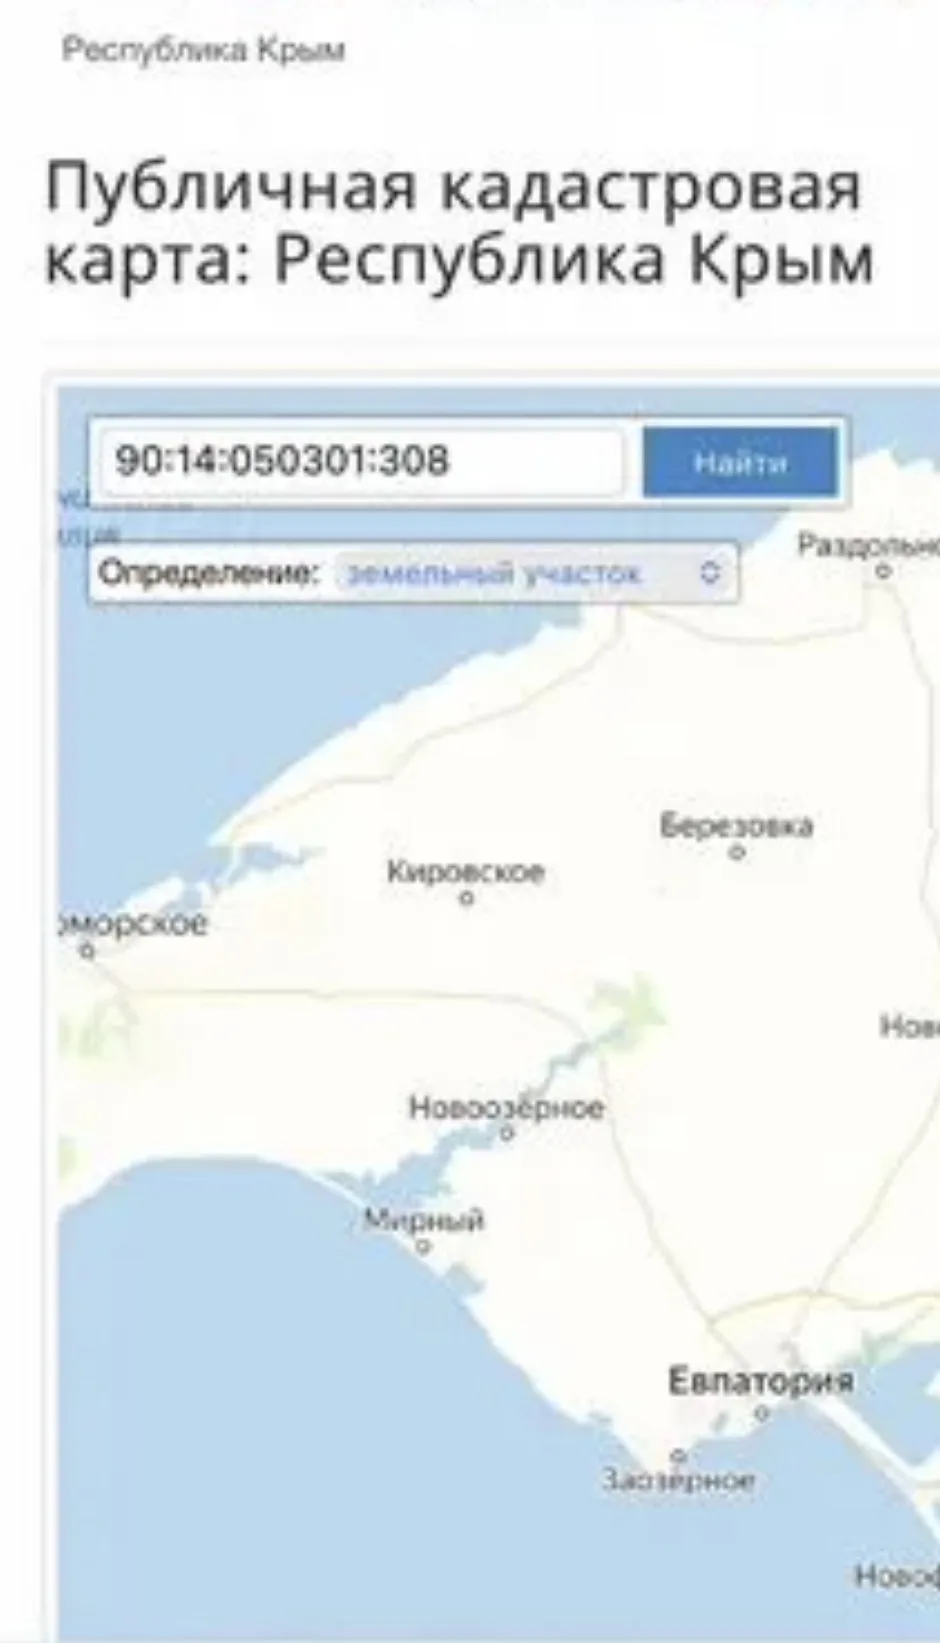Click the Мирный label on map
The image size is (940, 1643).
[424, 1220]
